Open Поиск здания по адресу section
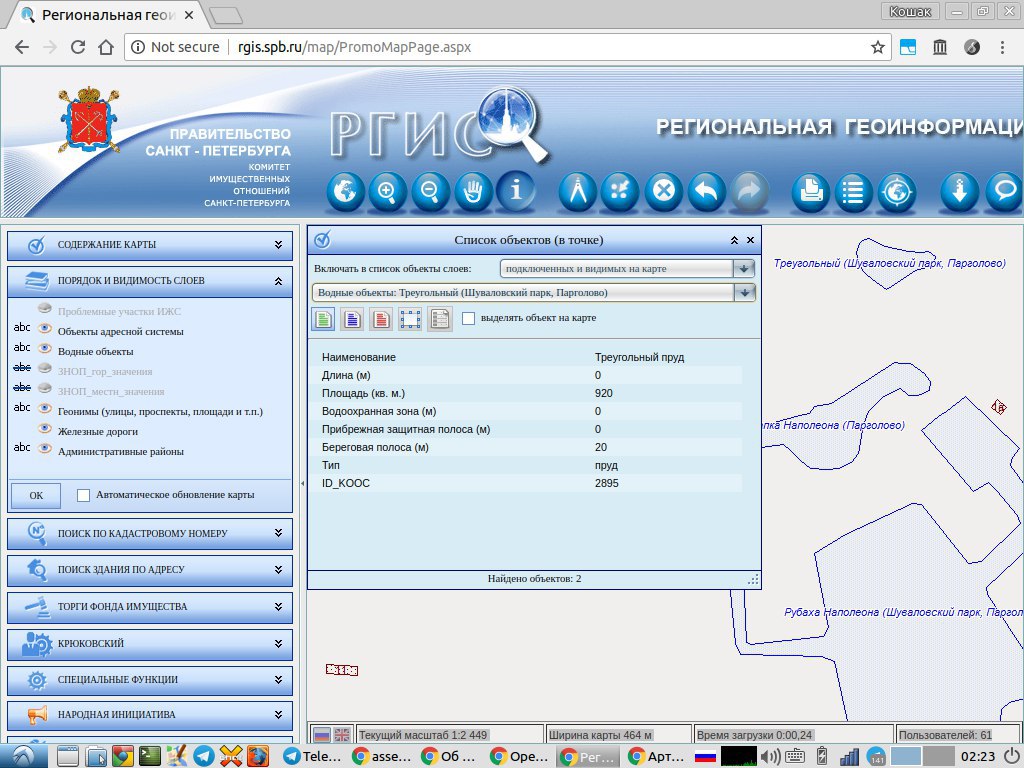Viewport: 1024px width, 768px height. point(149,570)
